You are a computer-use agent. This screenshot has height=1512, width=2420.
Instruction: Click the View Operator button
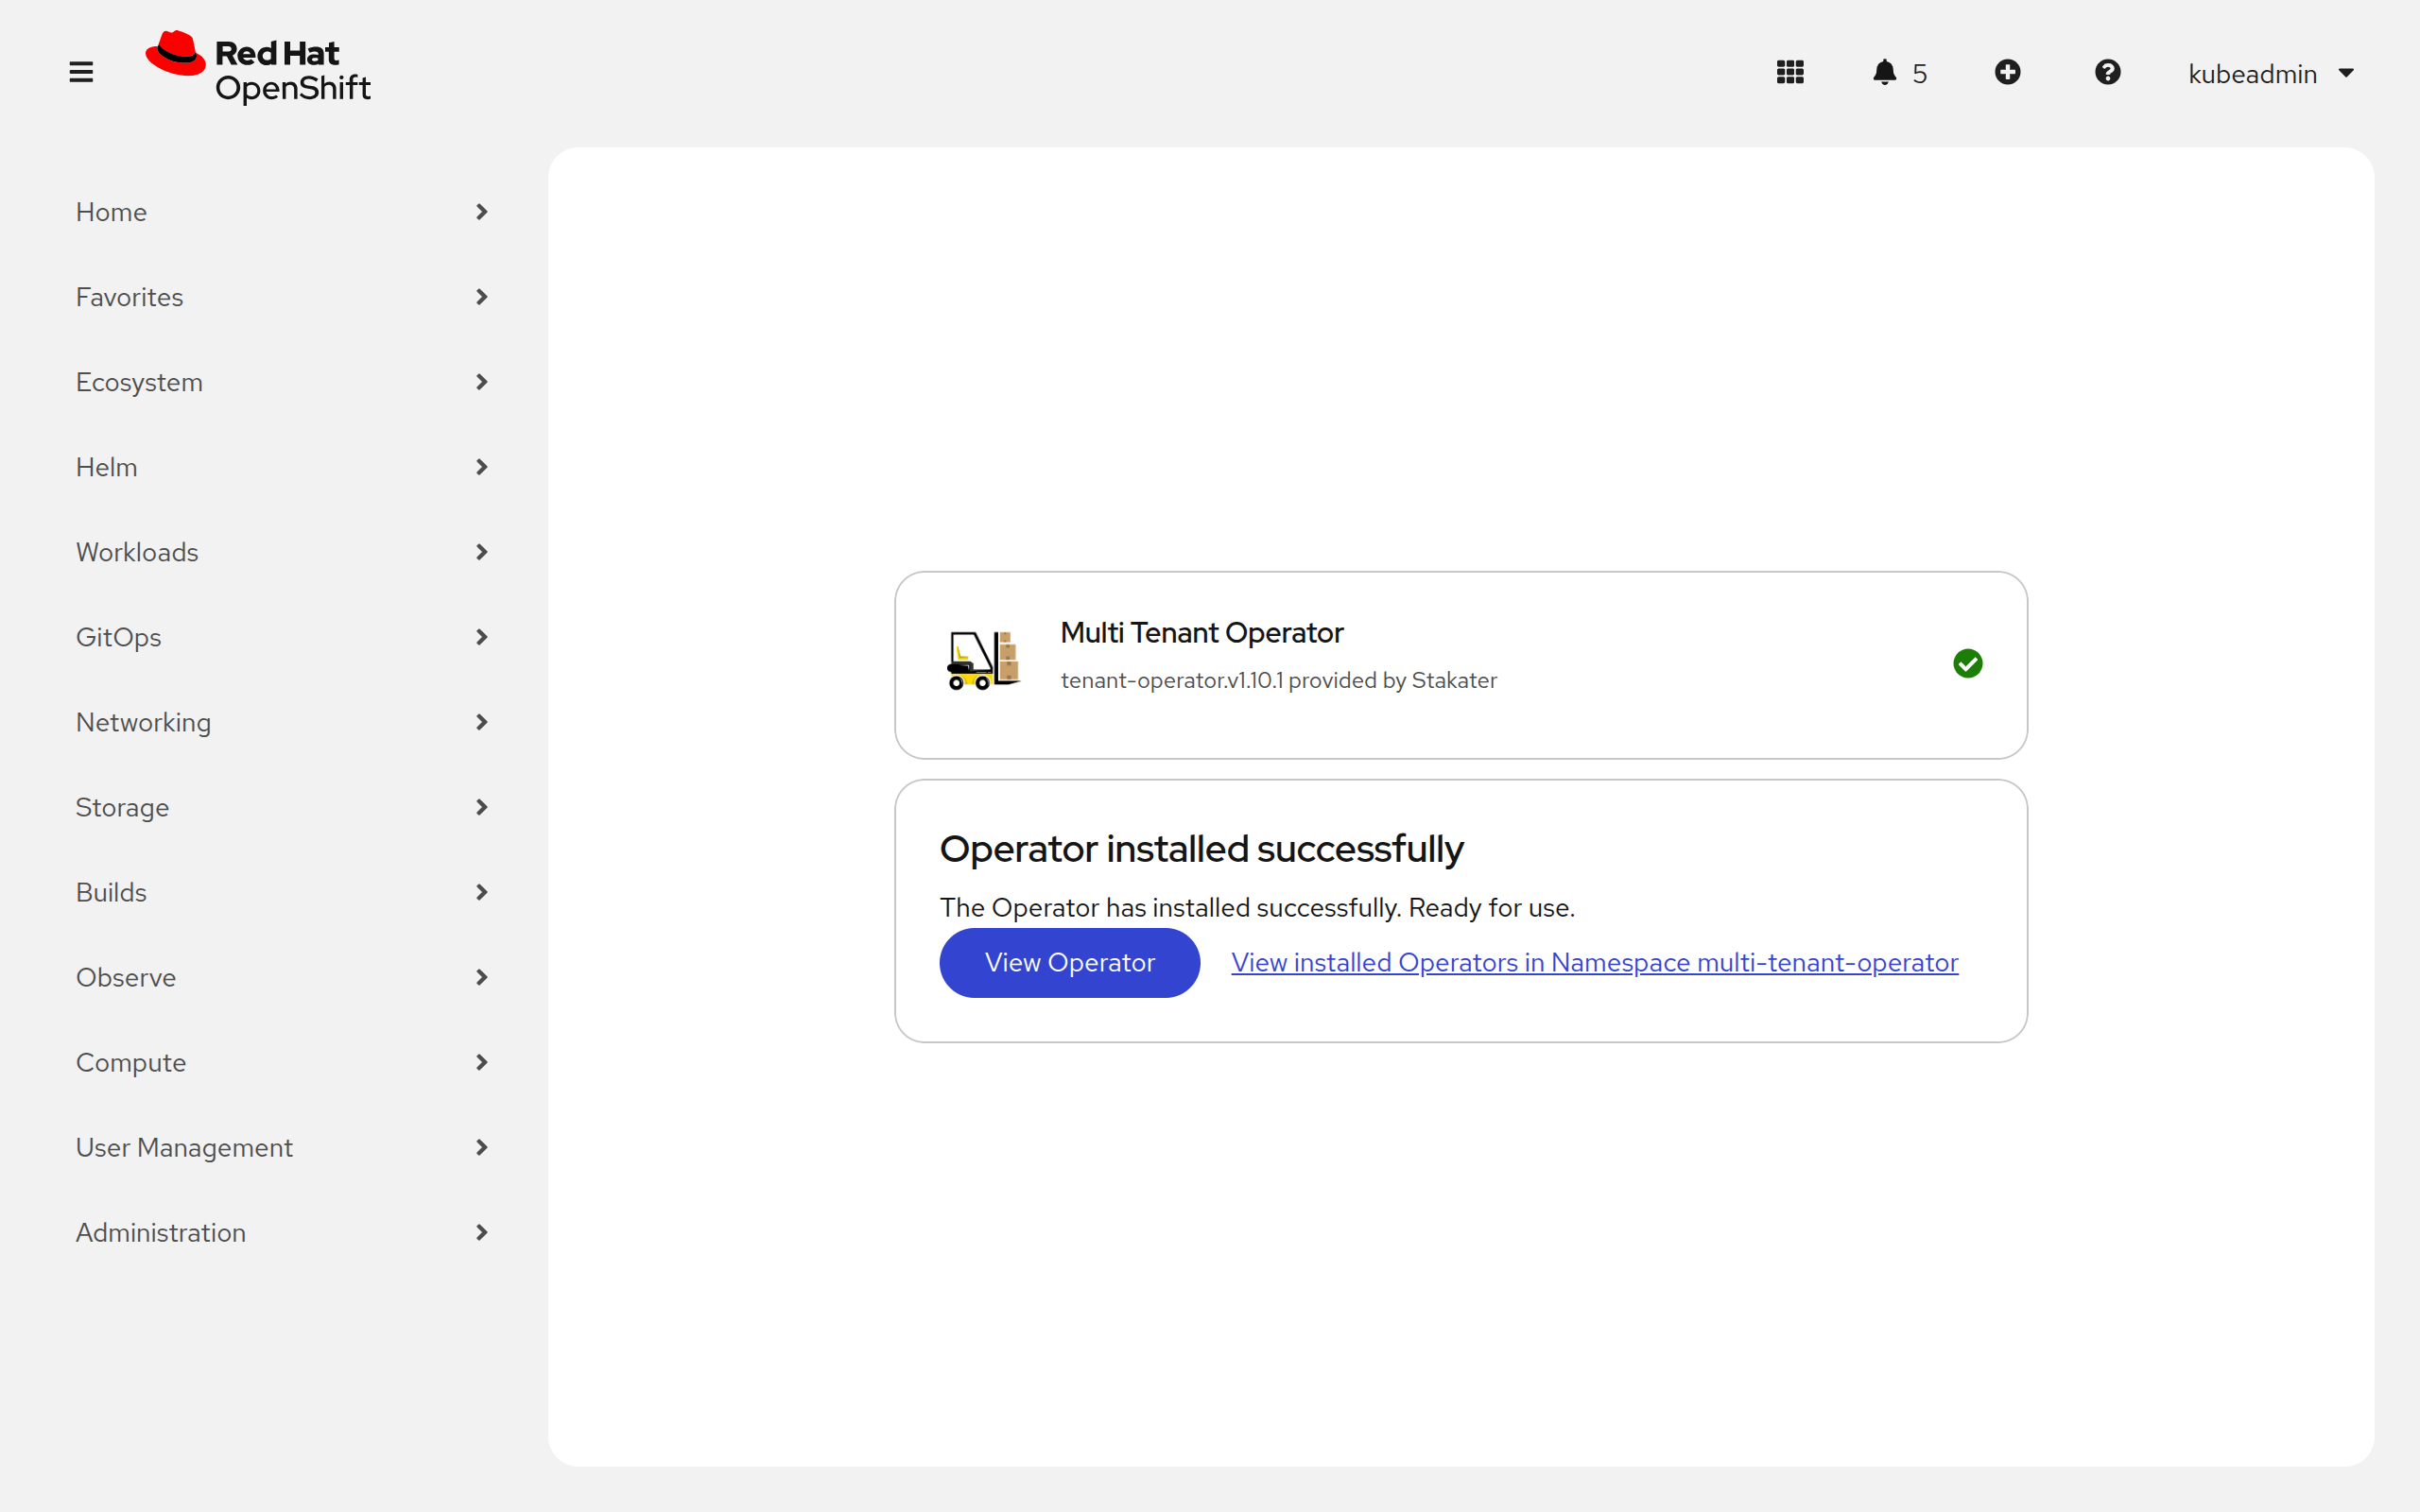point(1069,962)
